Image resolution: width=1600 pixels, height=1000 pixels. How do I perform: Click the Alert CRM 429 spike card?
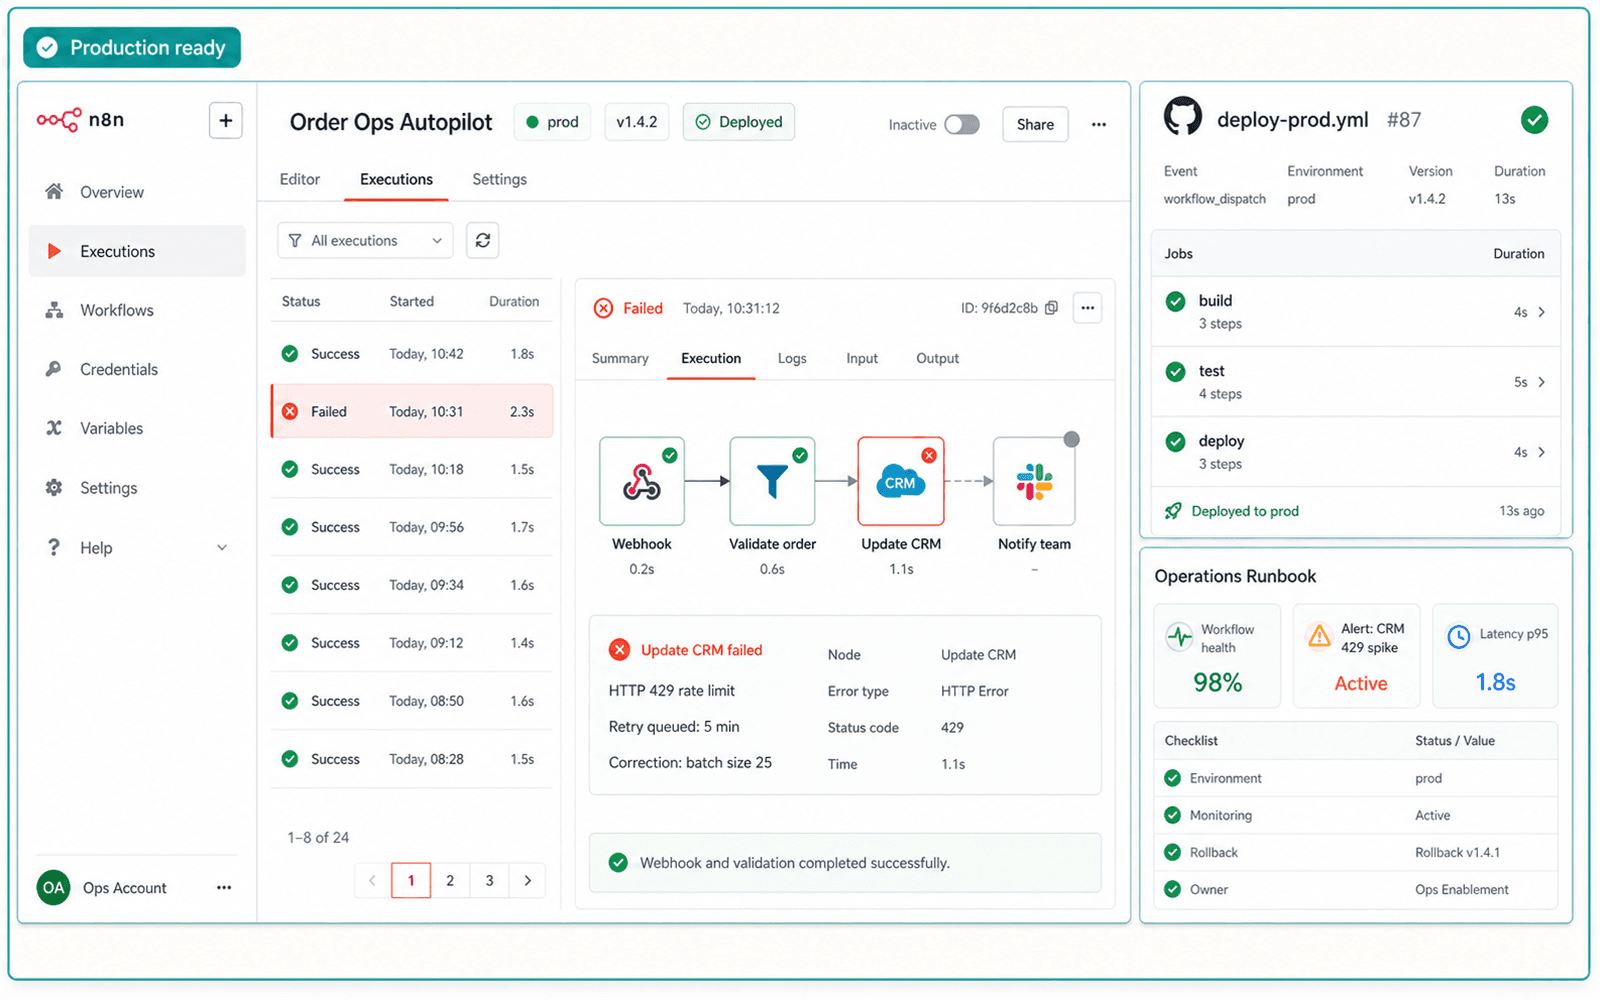(x=1356, y=656)
